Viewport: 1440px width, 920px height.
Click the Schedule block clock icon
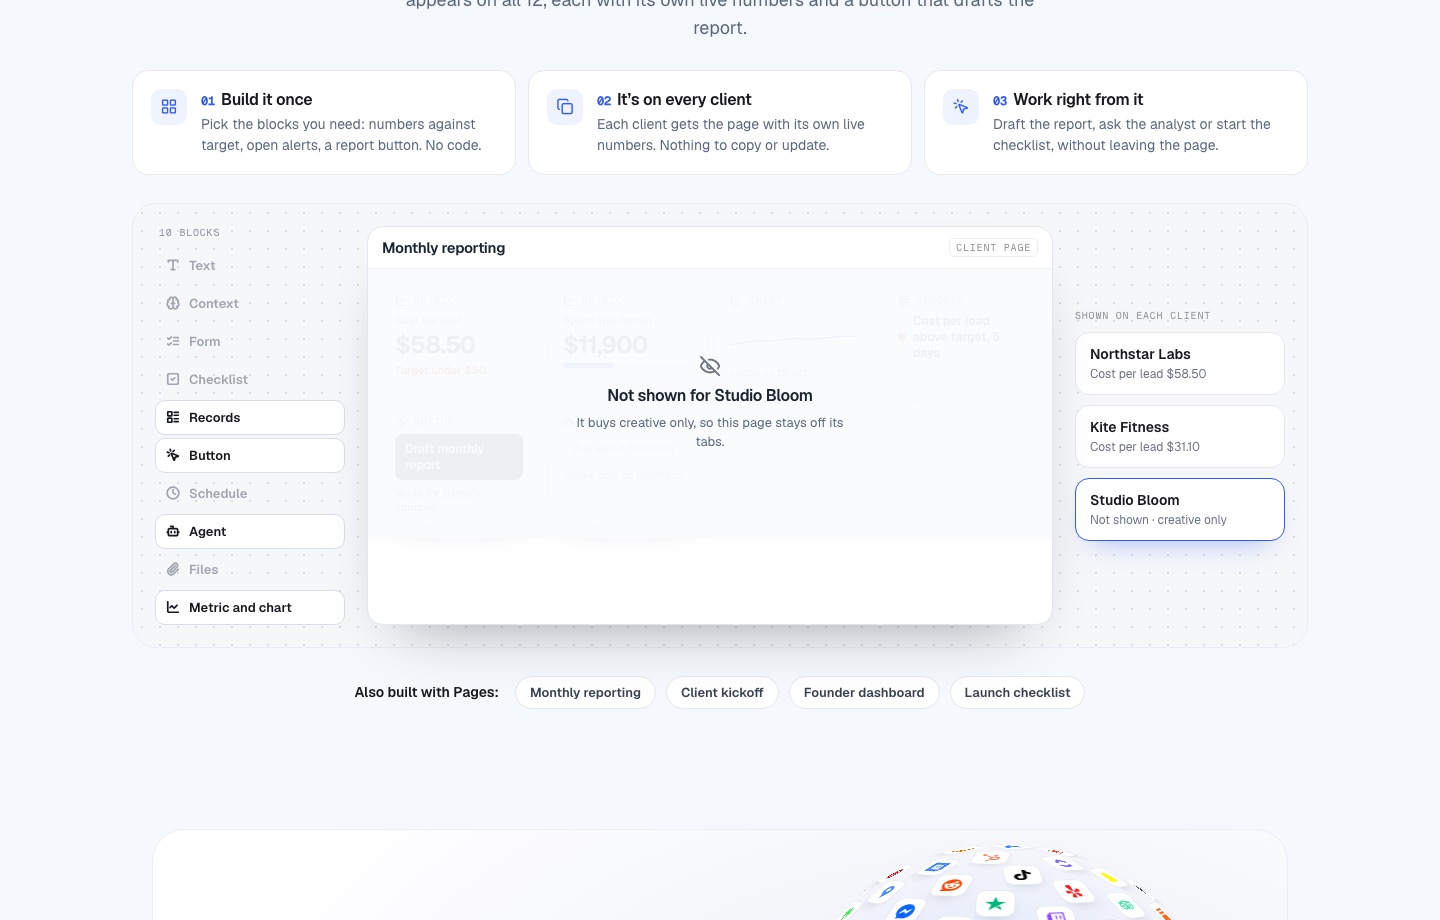click(173, 493)
